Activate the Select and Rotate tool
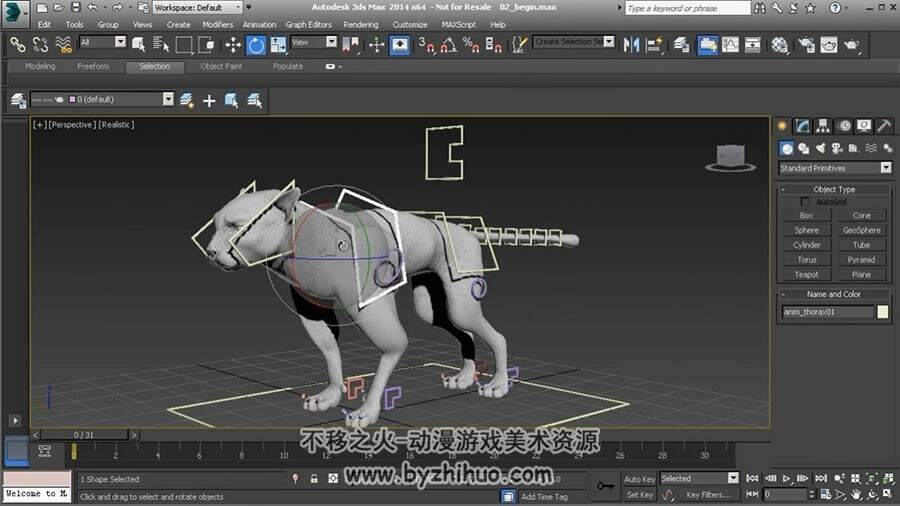This screenshot has height=506, width=900. pos(256,44)
